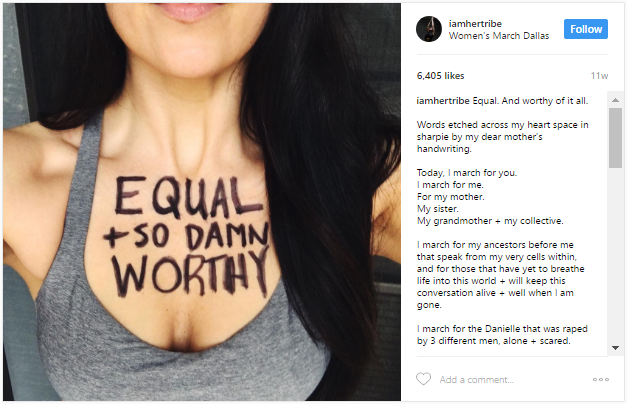
Task: Open the iamhertribe username in the header
Action: tap(475, 24)
